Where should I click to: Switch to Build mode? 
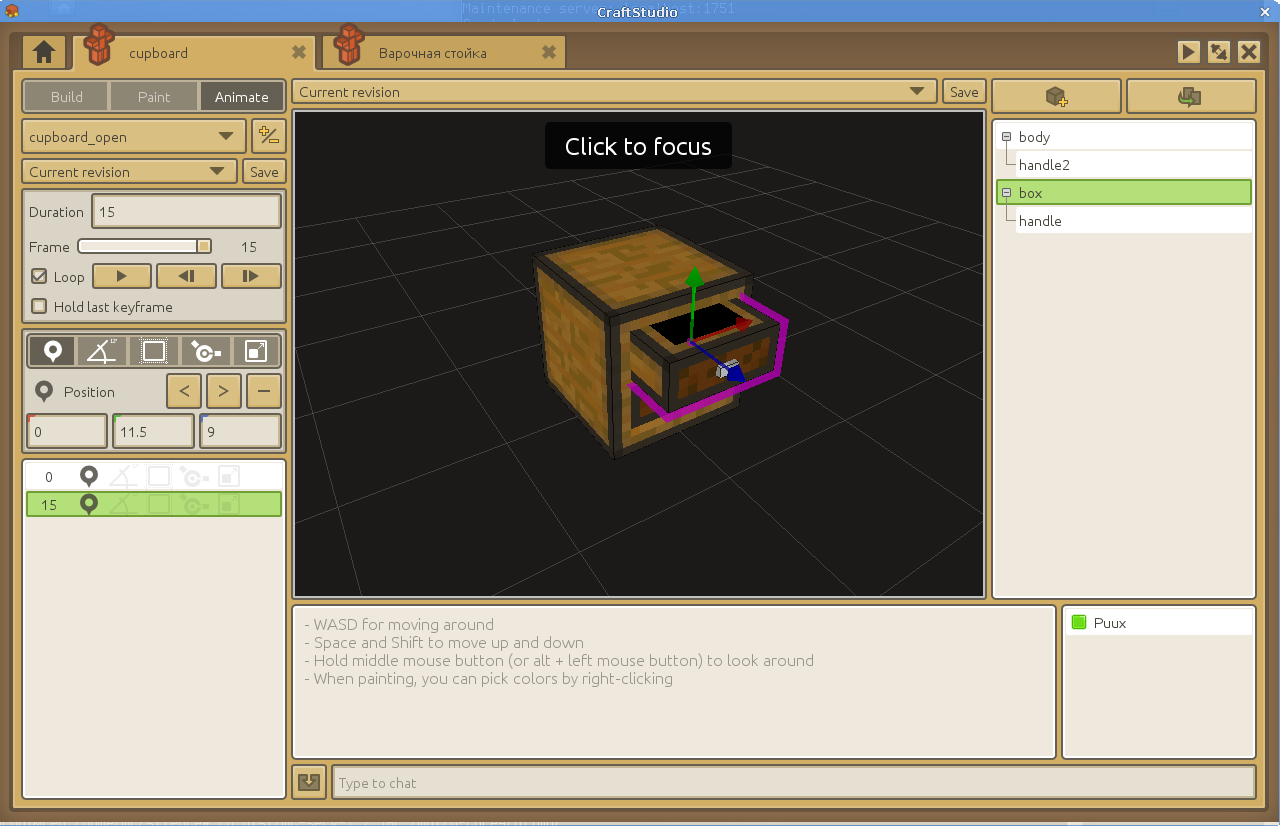[67, 97]
